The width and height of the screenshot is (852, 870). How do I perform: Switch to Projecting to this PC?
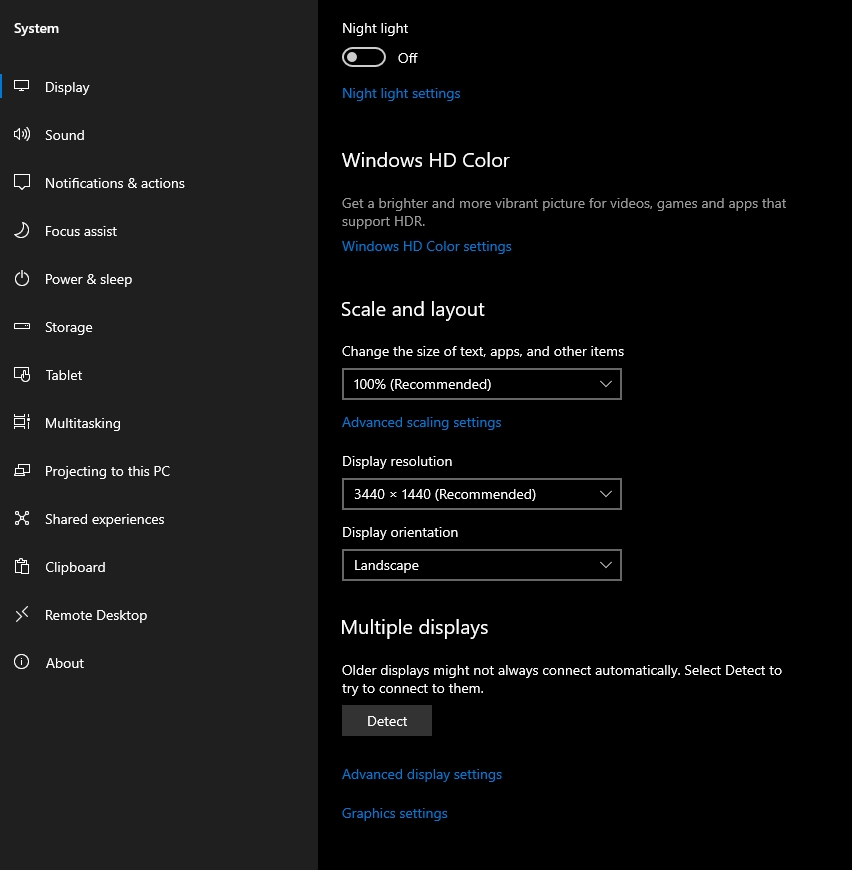(x=107, y=471)
